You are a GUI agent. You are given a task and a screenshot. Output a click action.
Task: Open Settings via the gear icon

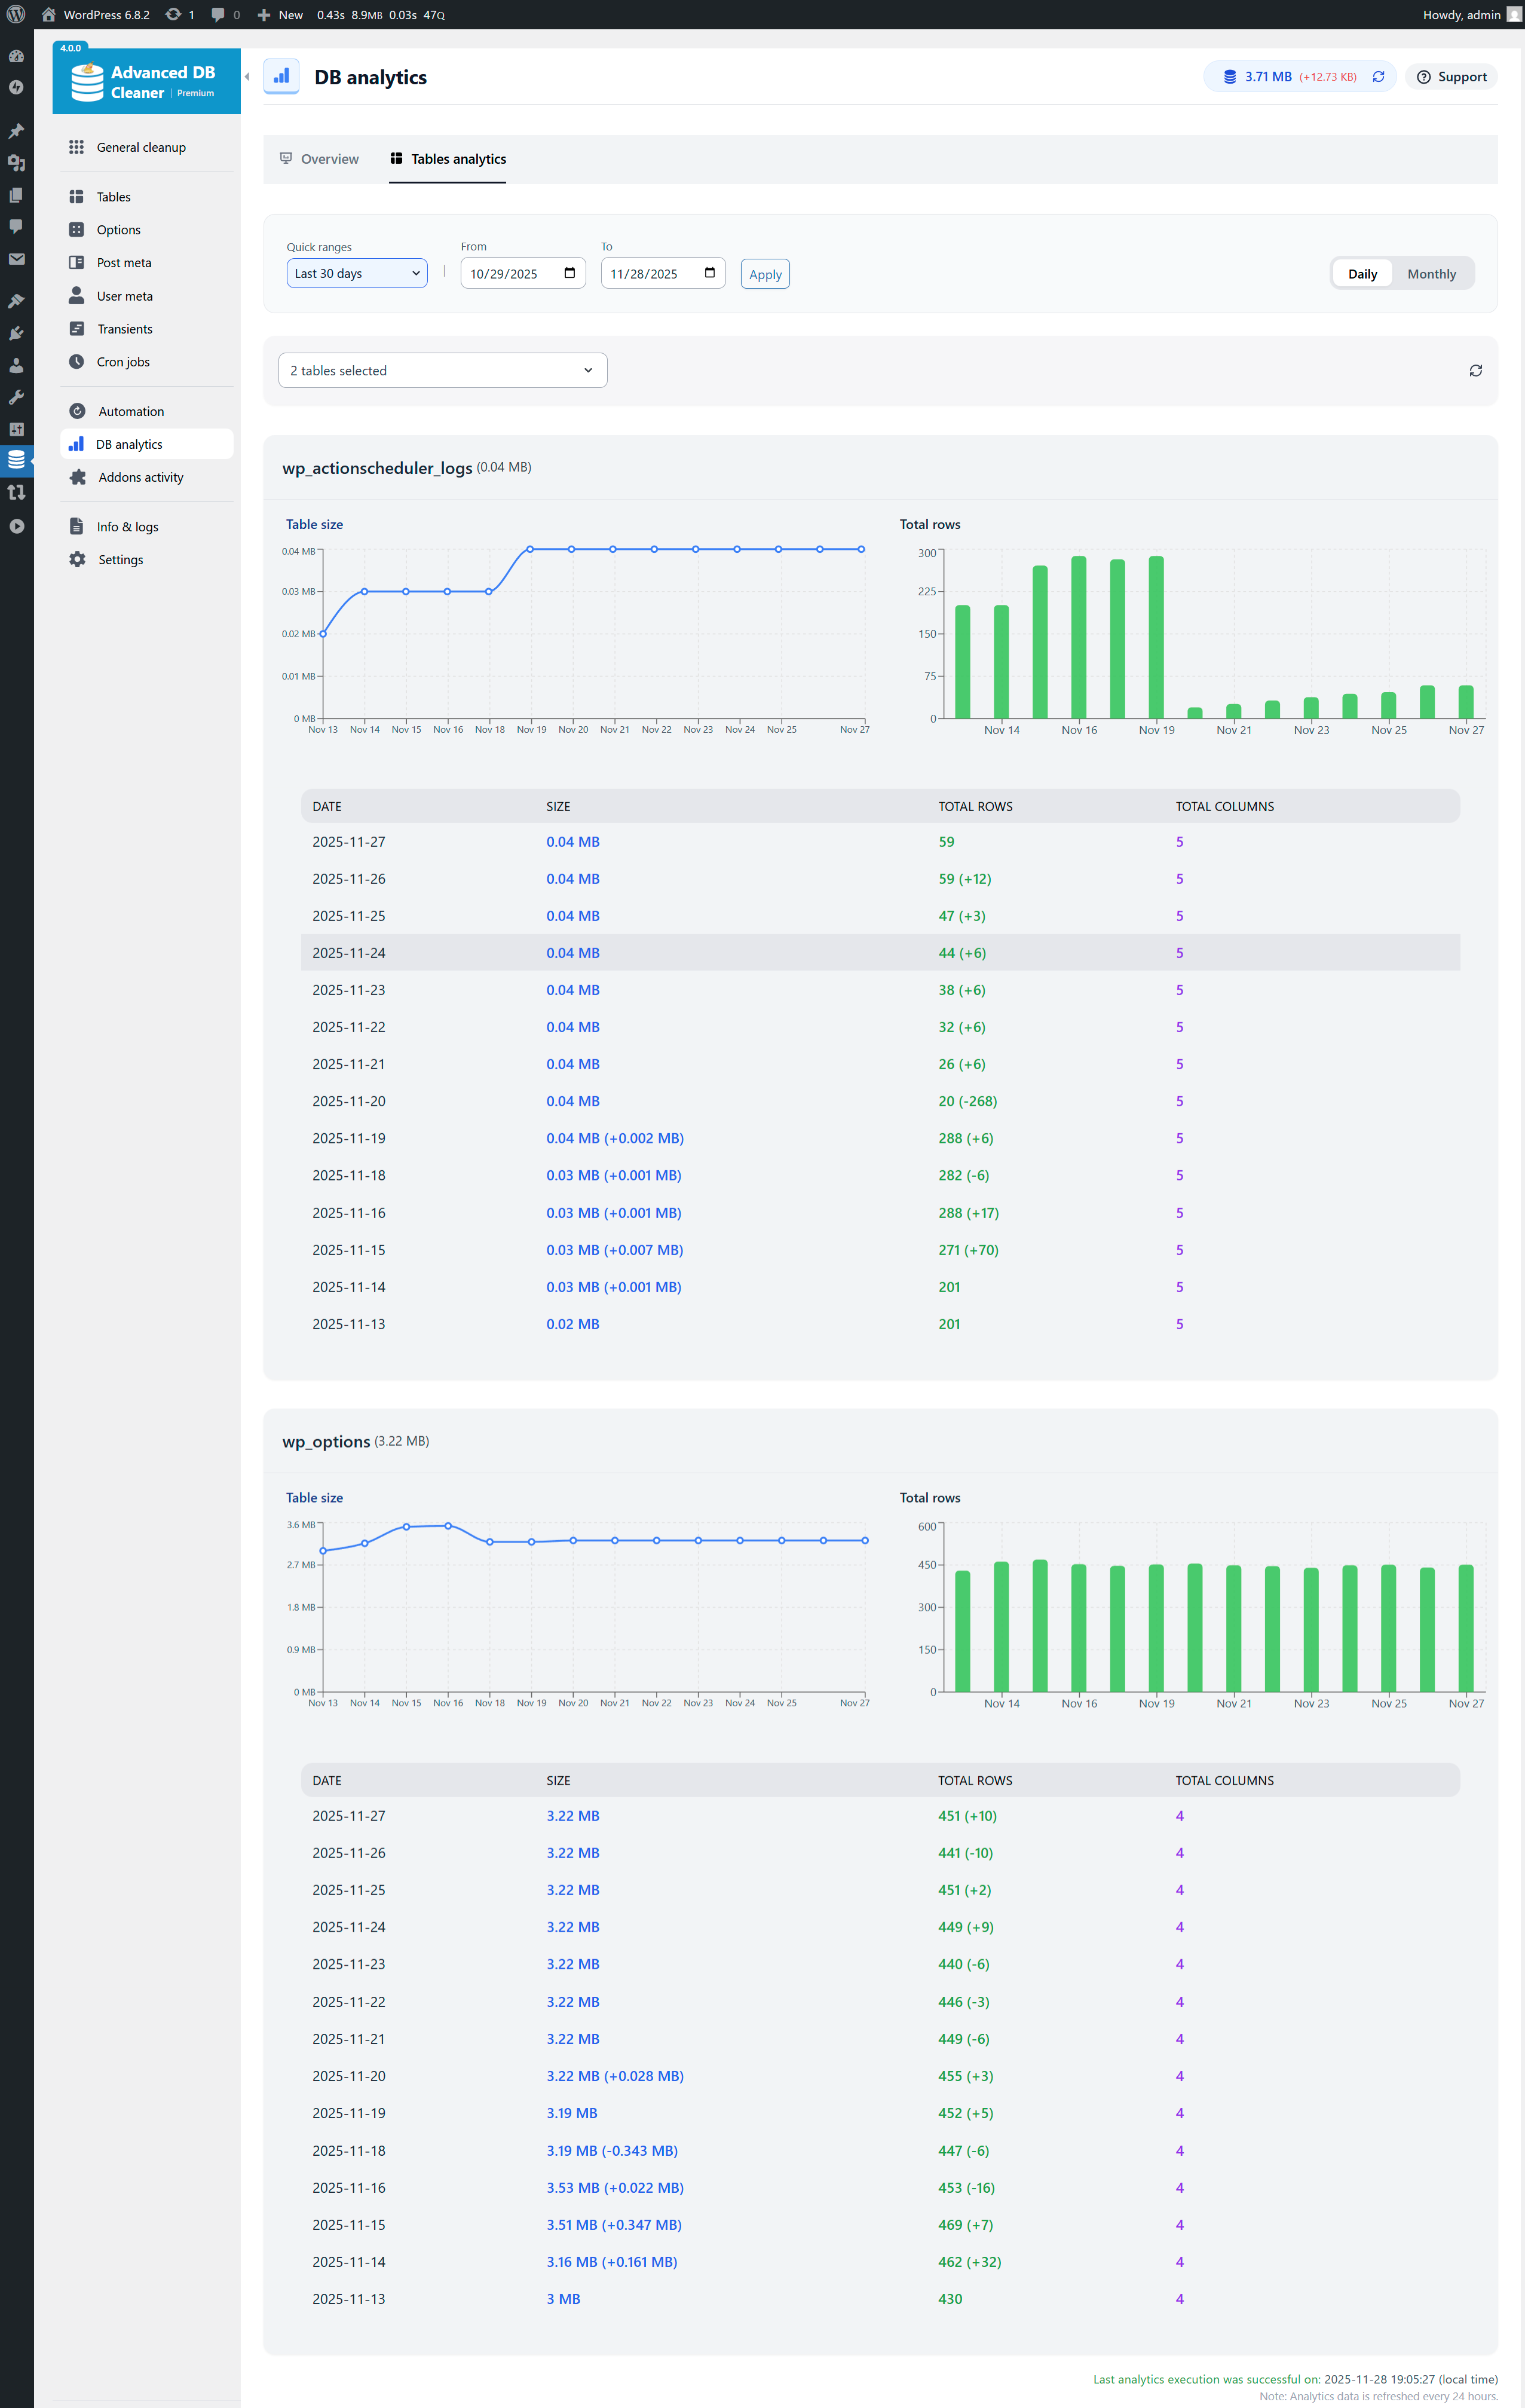point(78,559)
